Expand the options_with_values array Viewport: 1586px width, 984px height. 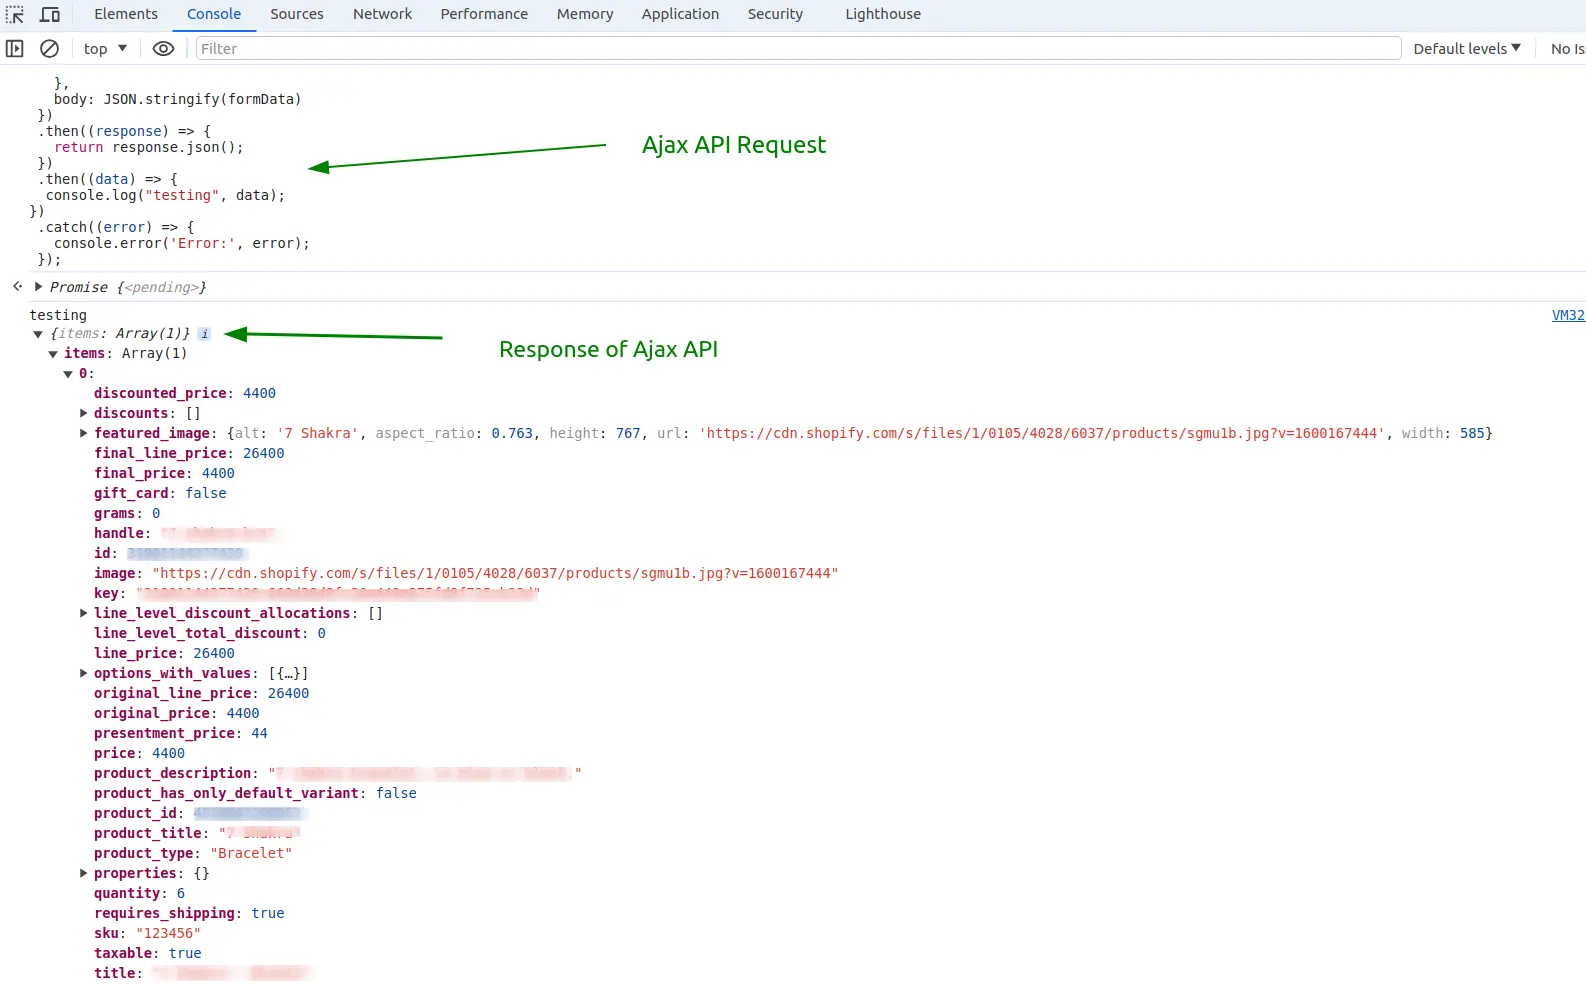(x=84, y=673)
